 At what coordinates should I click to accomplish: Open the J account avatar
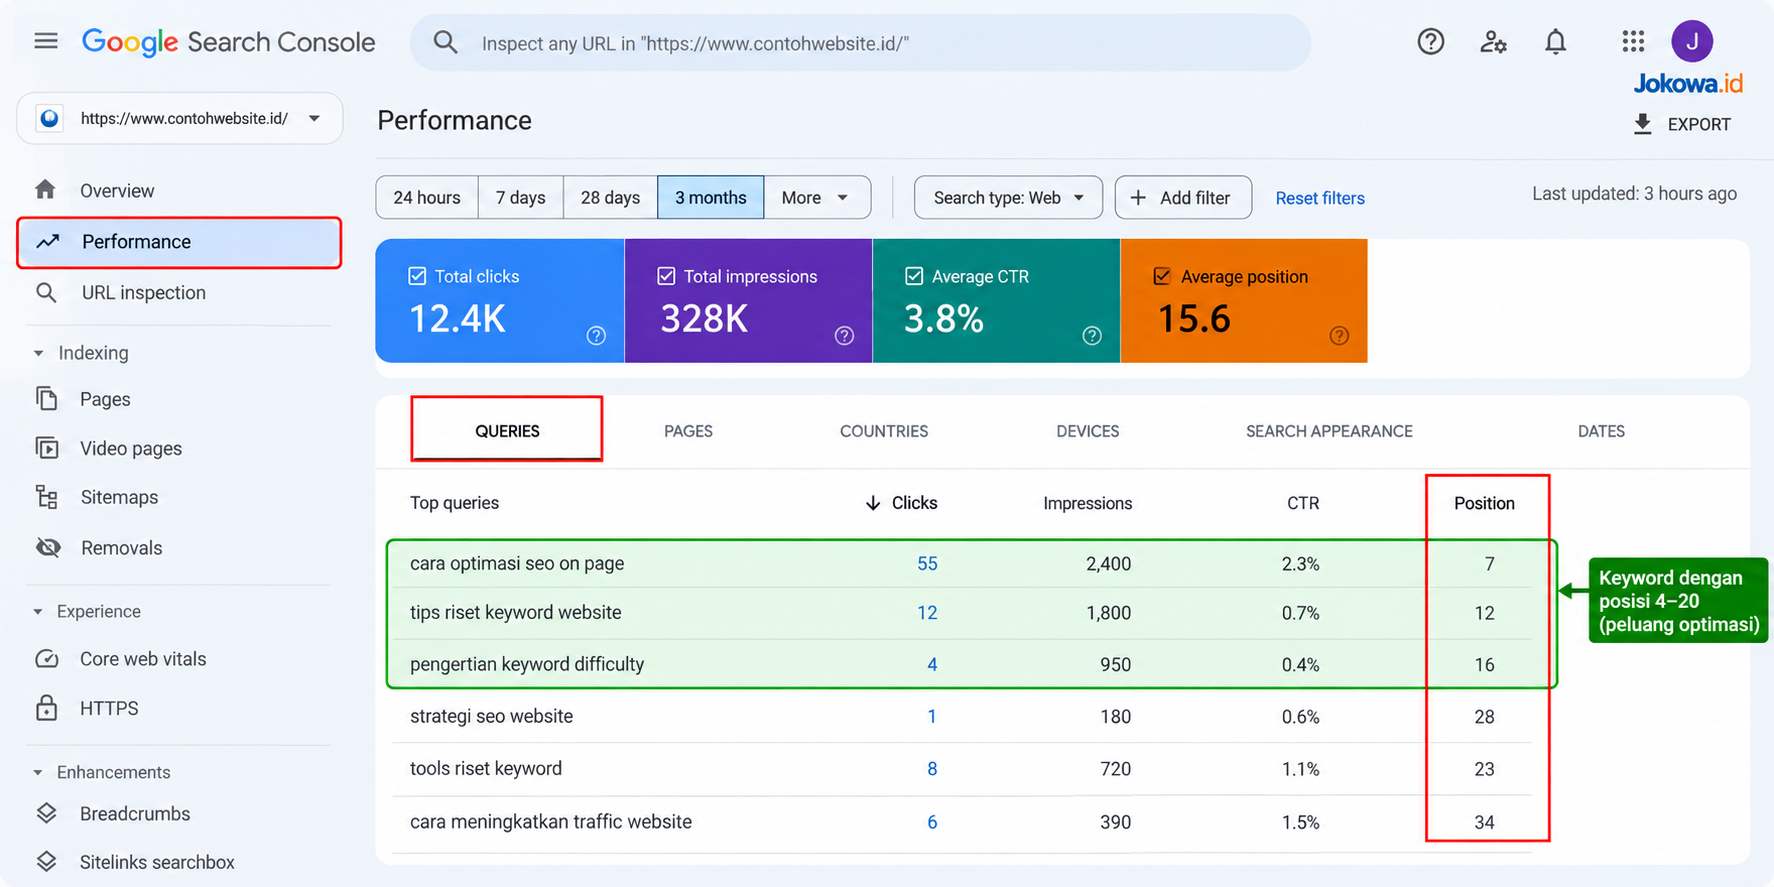[1692, 41]
